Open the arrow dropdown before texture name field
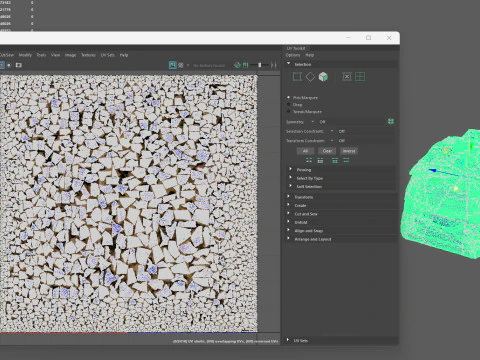480x360 pixels. pyautogui.click(x=188, y=65)
